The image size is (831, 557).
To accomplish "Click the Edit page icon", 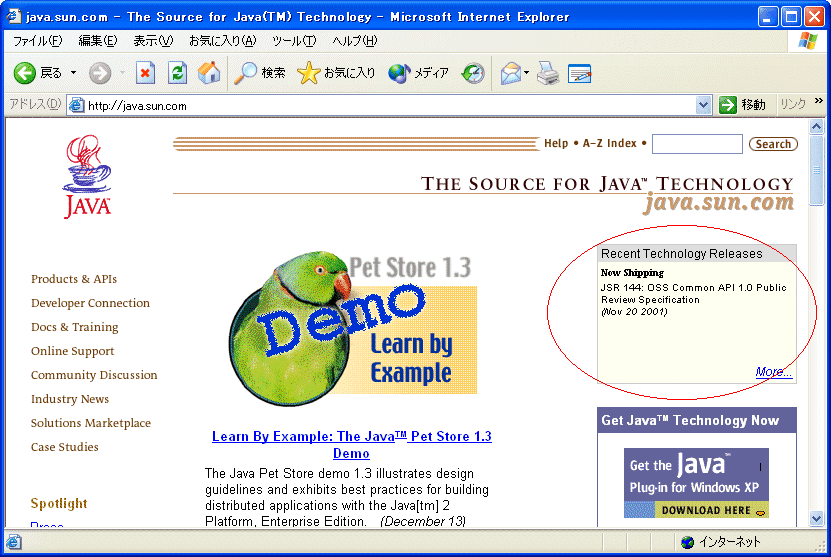I will click(x=579, y=73).
